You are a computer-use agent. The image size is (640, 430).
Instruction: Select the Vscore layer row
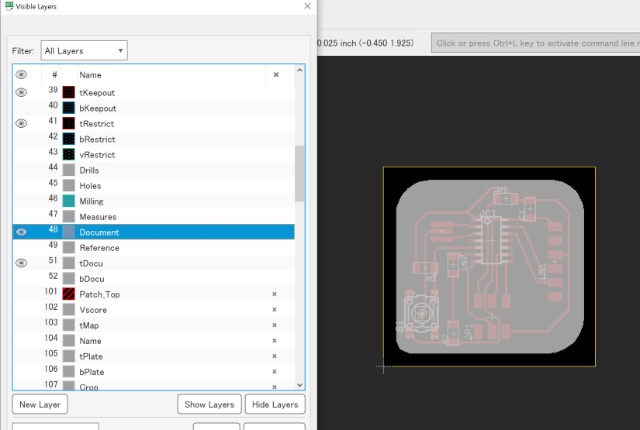coord(153,310)
